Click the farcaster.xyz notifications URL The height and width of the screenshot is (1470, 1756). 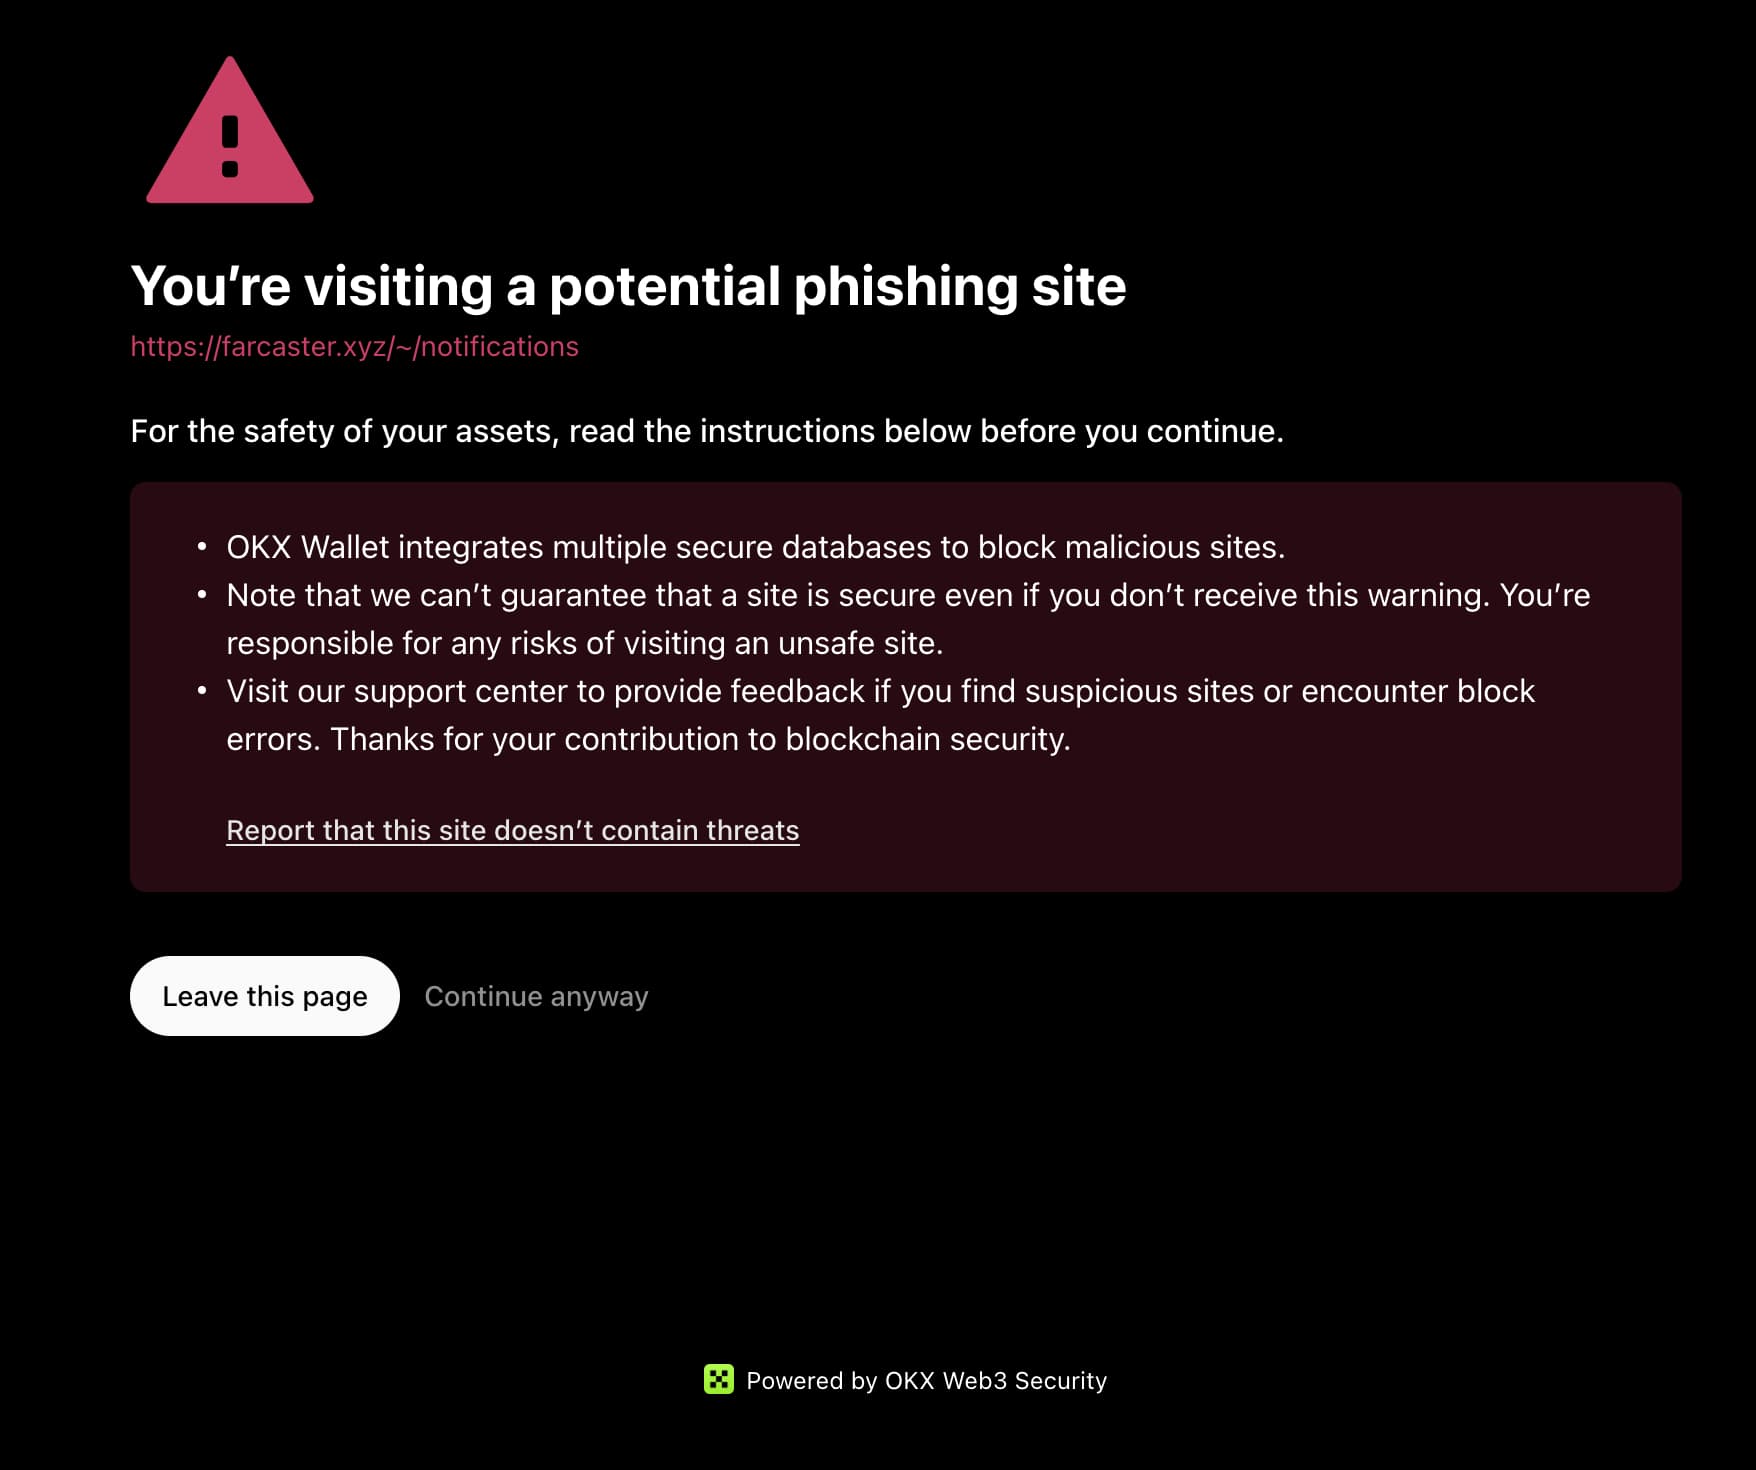click(x=354, y=346)
